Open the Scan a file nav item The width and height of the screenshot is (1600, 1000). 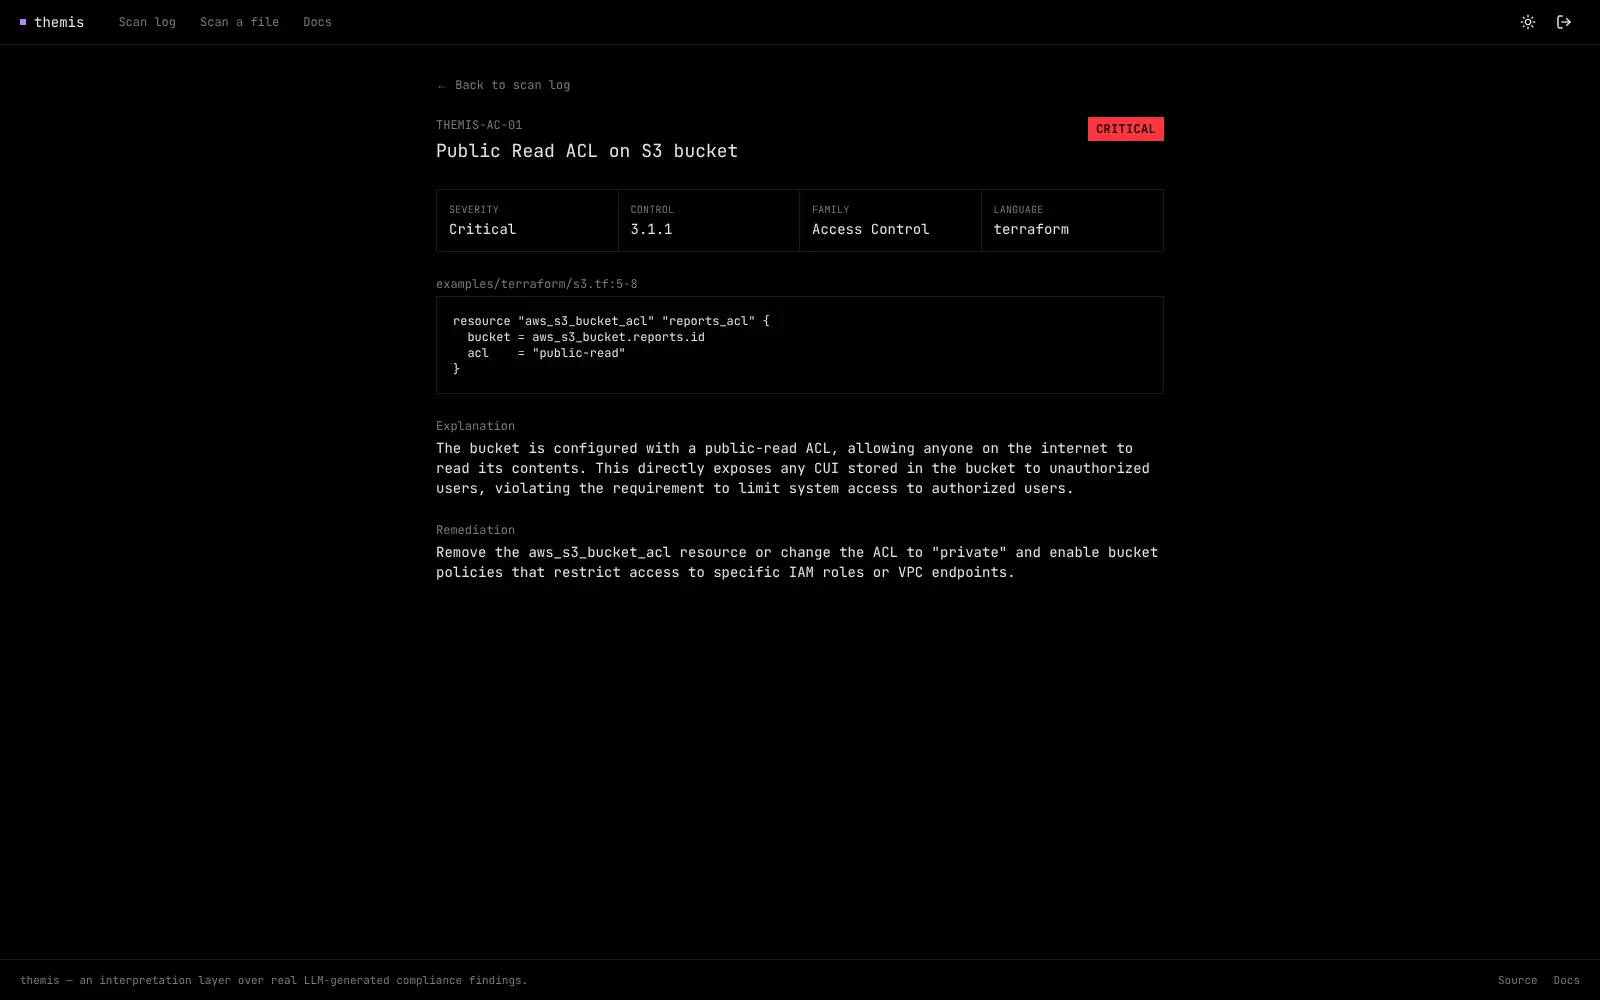pos(239,22)
